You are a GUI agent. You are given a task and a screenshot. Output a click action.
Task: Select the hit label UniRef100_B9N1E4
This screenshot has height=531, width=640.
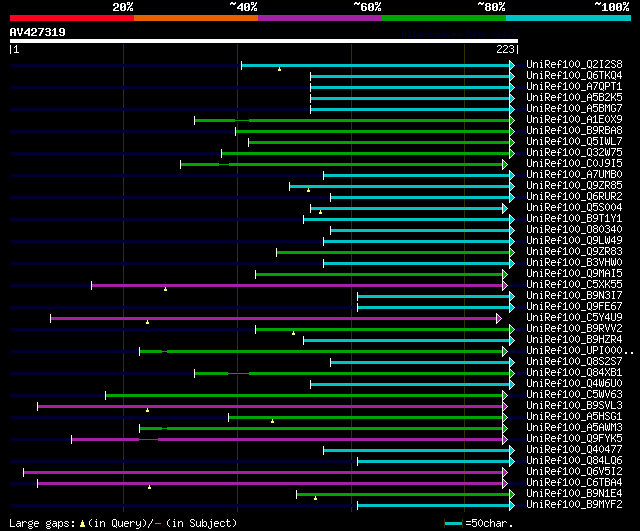coord(574,494)
